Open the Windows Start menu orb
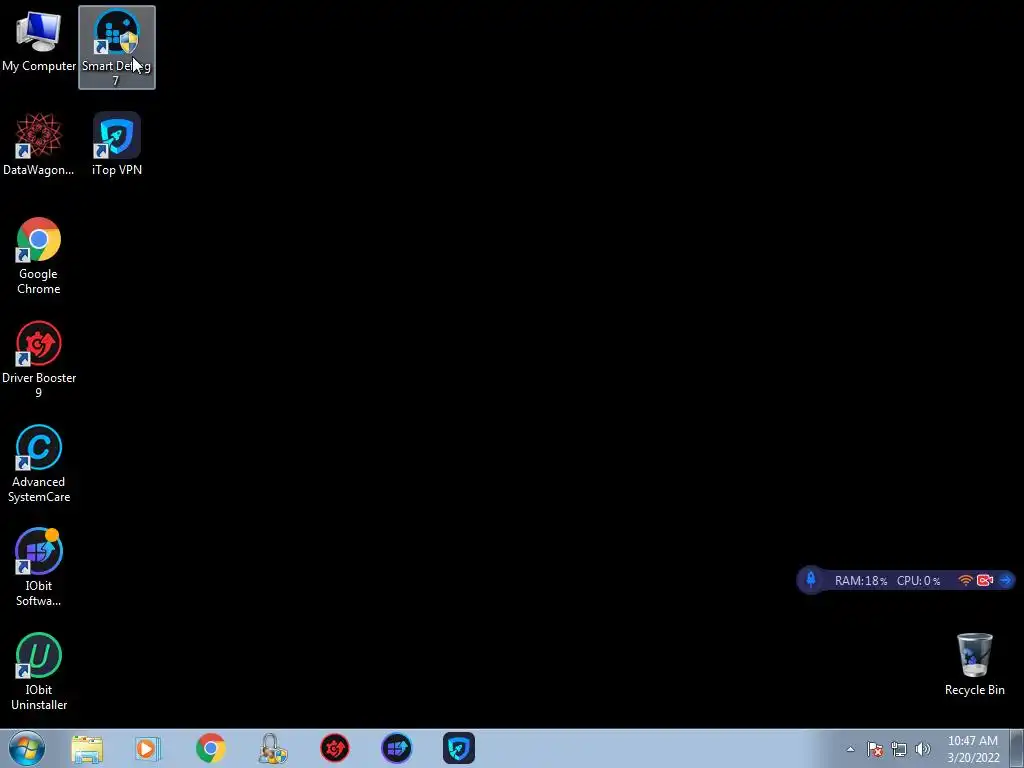This screenshot has width=1024, height=768. [x=27, y=748]
